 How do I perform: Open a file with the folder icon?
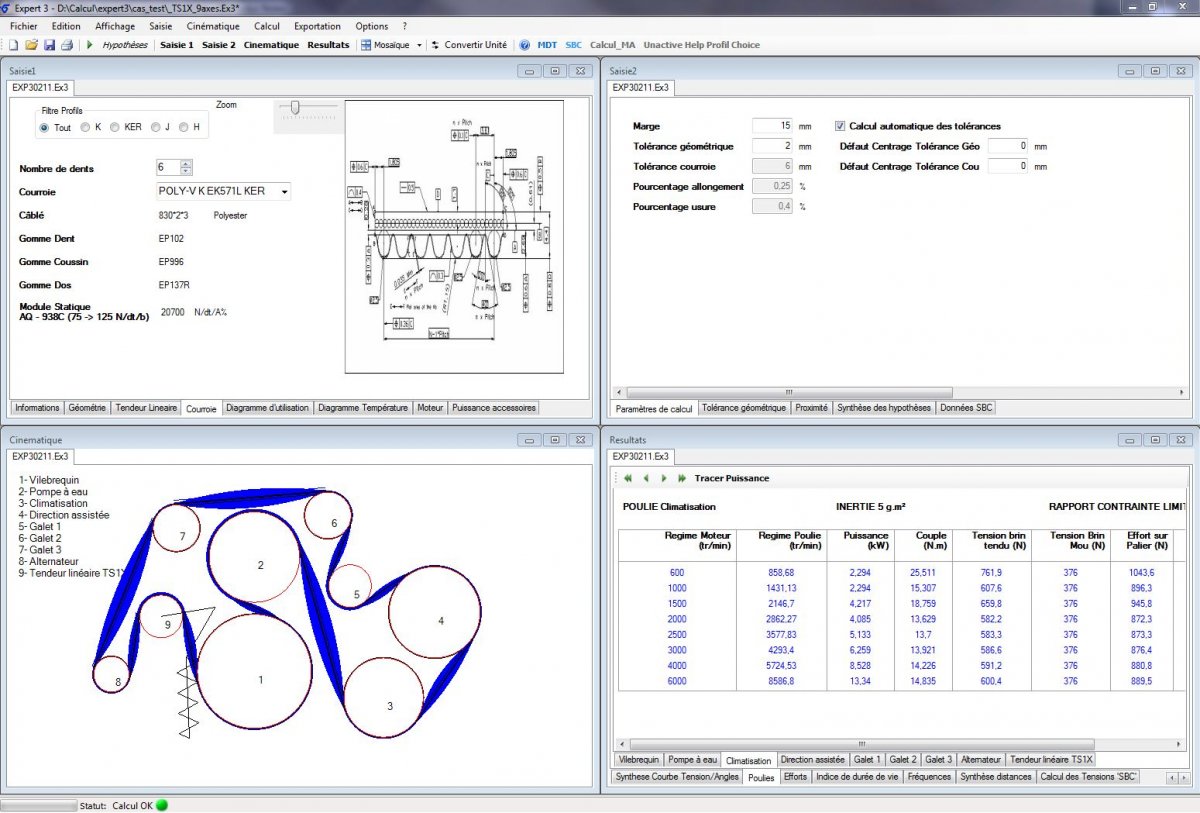point(31,45)
